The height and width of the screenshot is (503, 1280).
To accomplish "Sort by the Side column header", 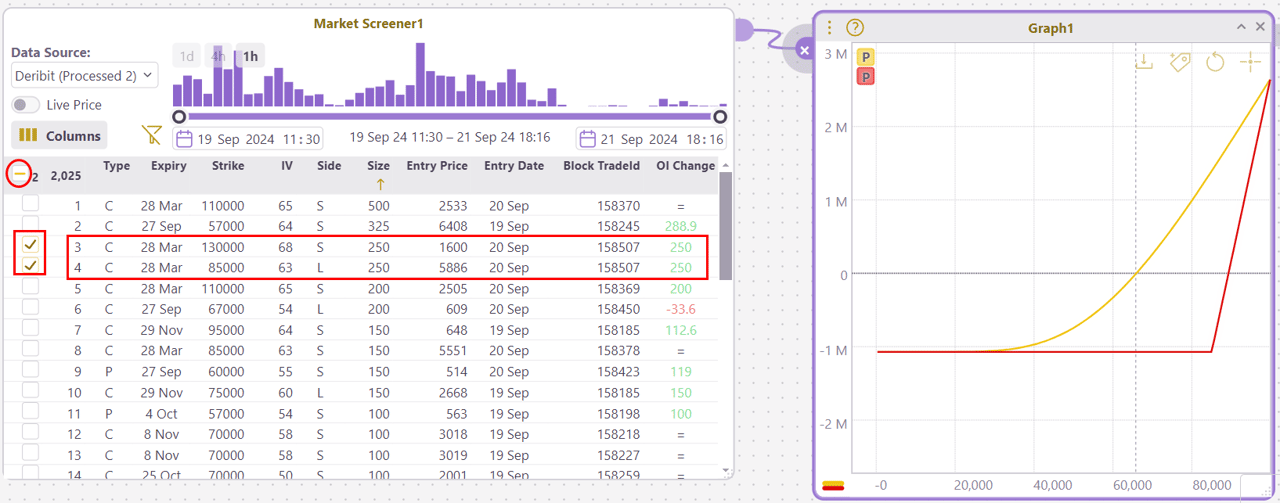I will click(329, 166).
